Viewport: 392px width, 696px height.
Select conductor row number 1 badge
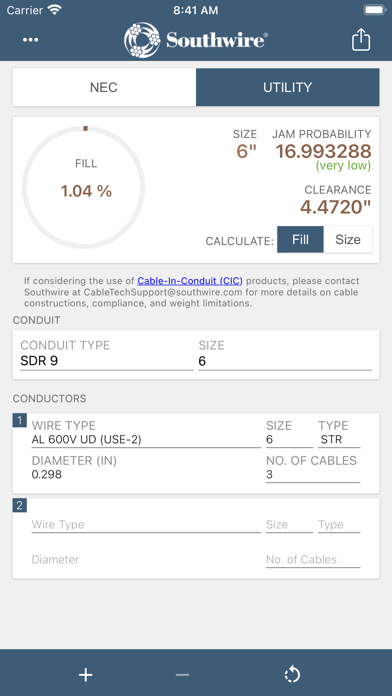pyautogui.click(x=20, y=420)
